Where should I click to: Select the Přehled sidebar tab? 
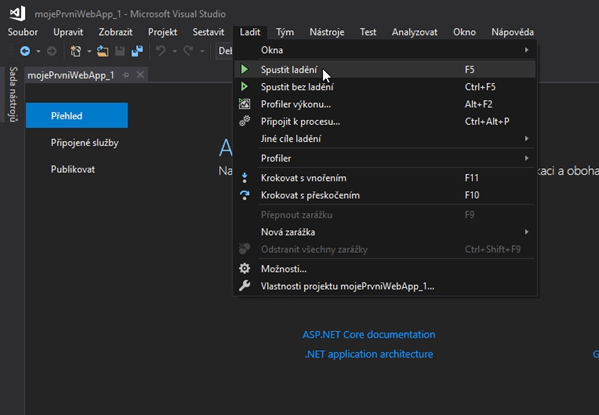(77, 115)
